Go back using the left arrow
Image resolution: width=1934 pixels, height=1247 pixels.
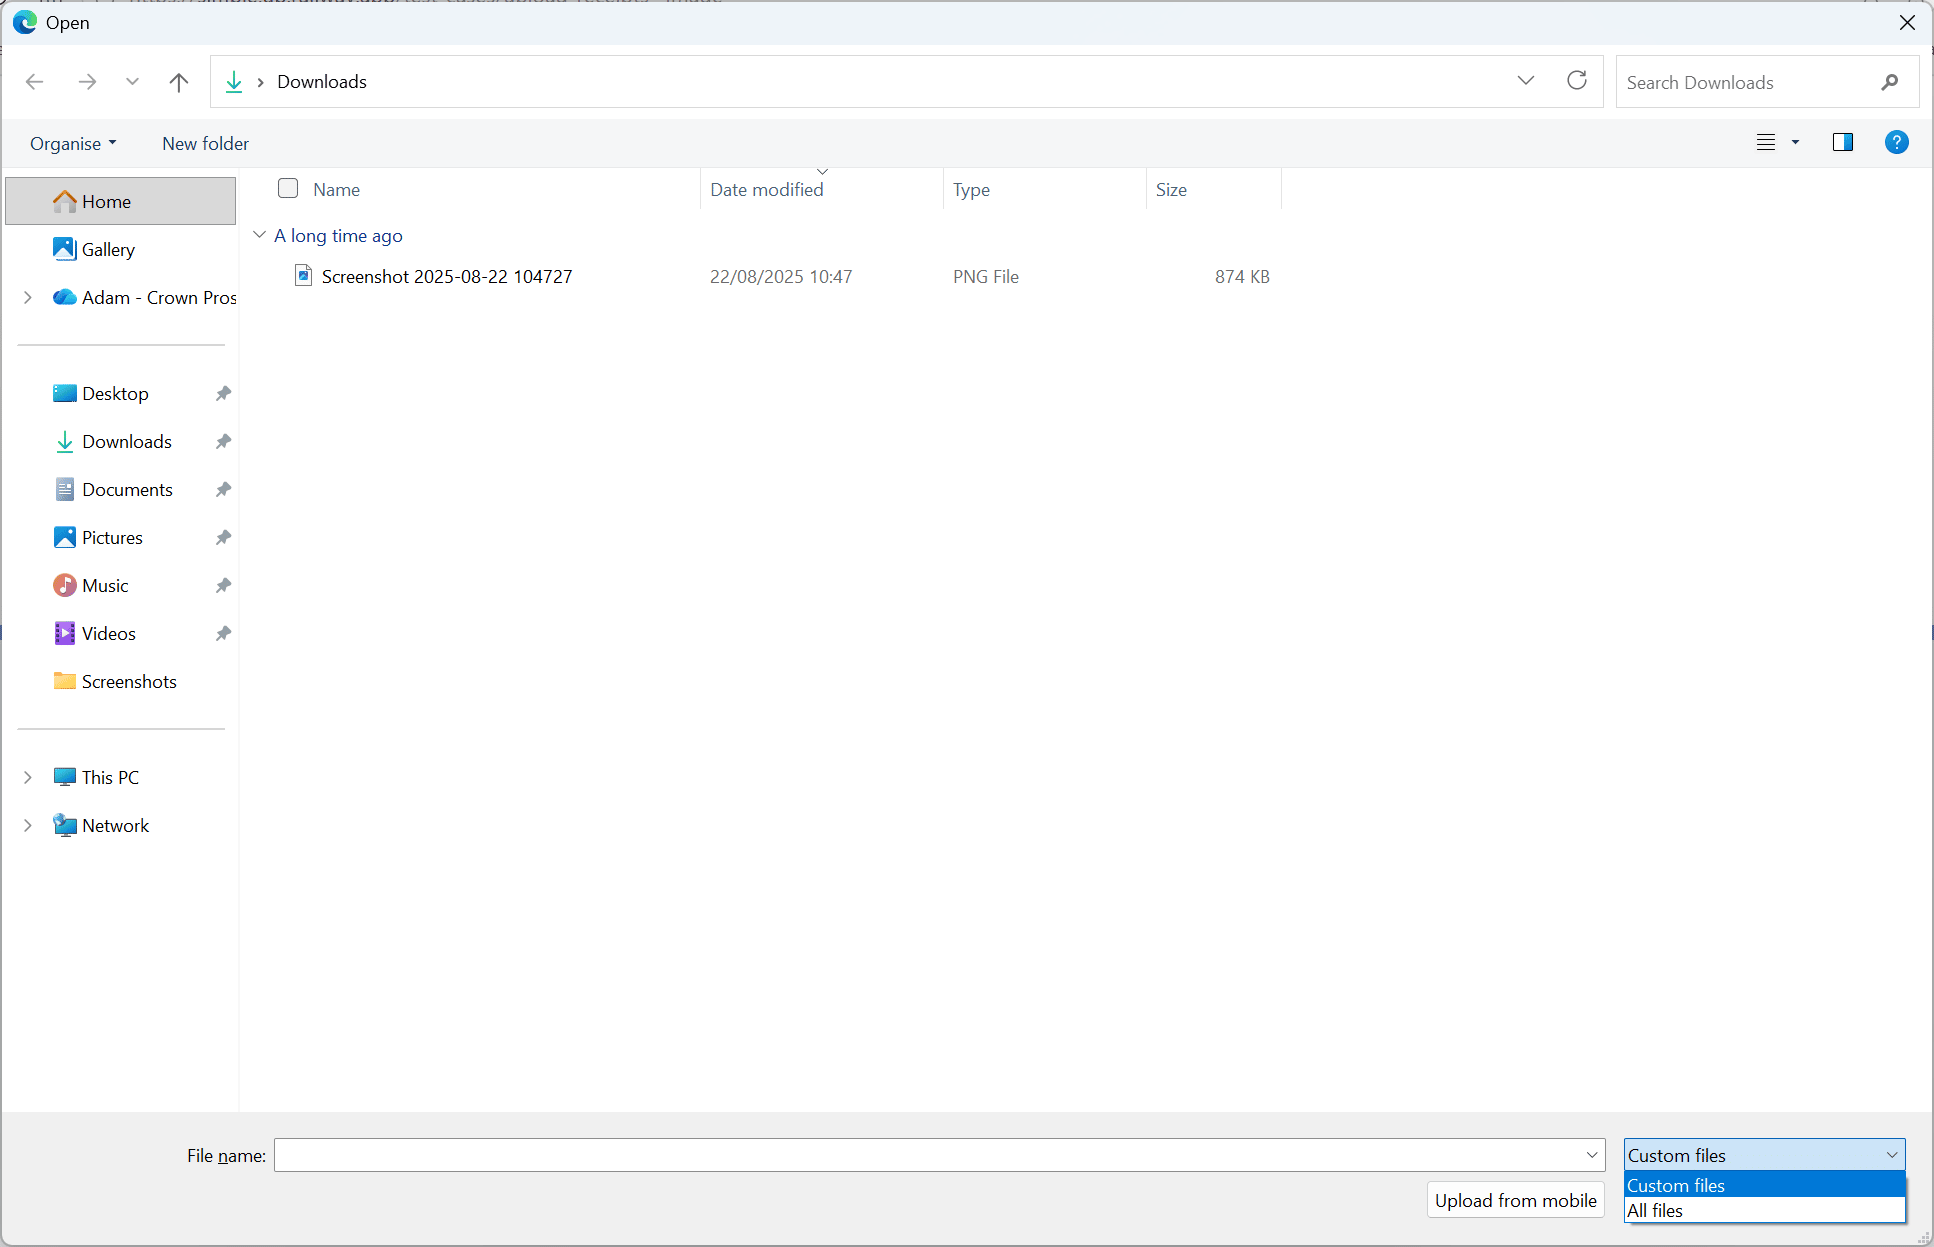35,82
